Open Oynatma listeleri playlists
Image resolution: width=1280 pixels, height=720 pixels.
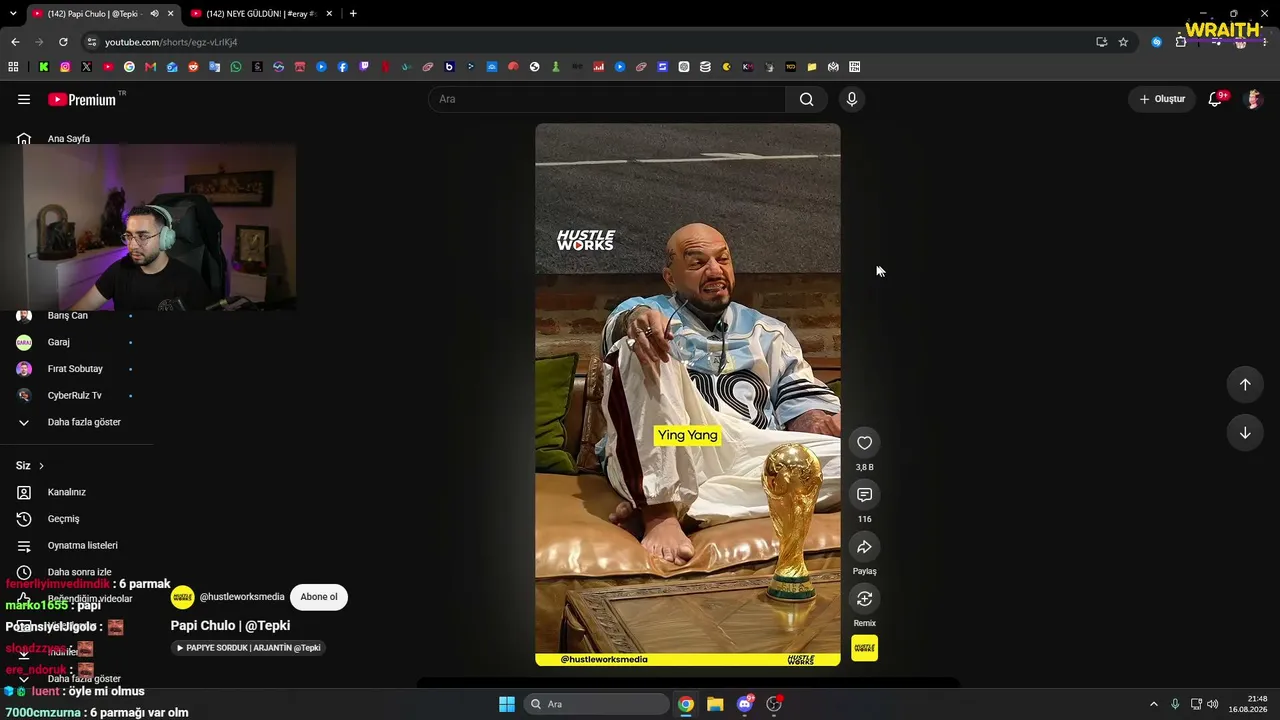(83, 545)
